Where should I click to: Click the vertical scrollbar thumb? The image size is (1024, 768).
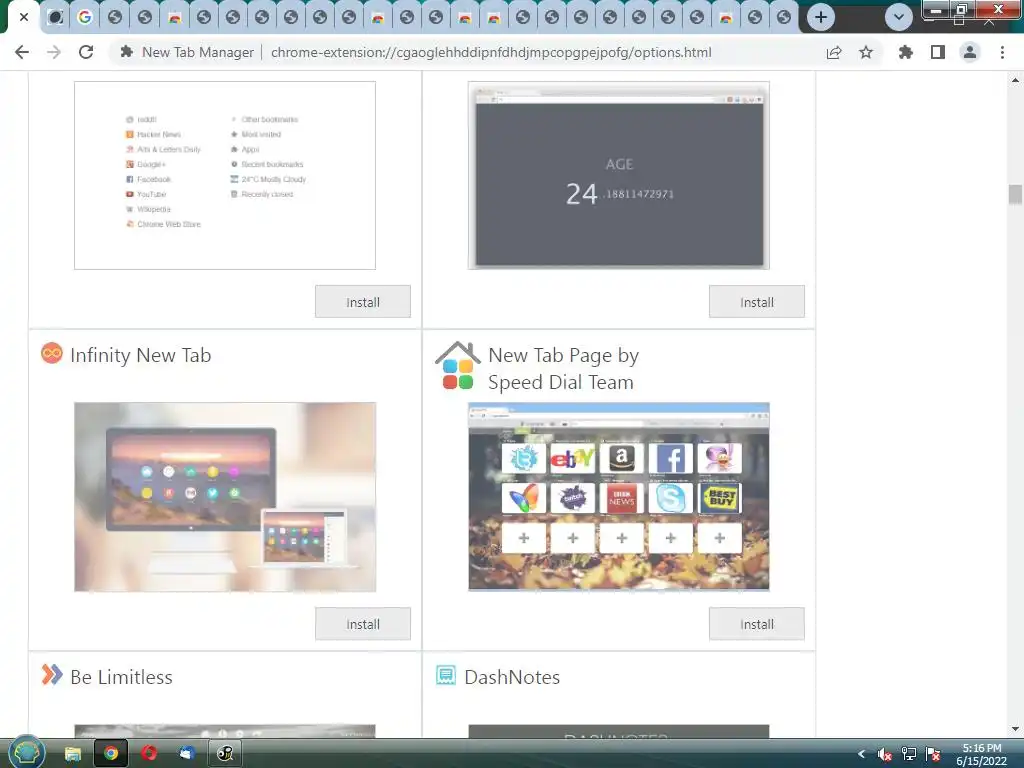click(1016, 195)
